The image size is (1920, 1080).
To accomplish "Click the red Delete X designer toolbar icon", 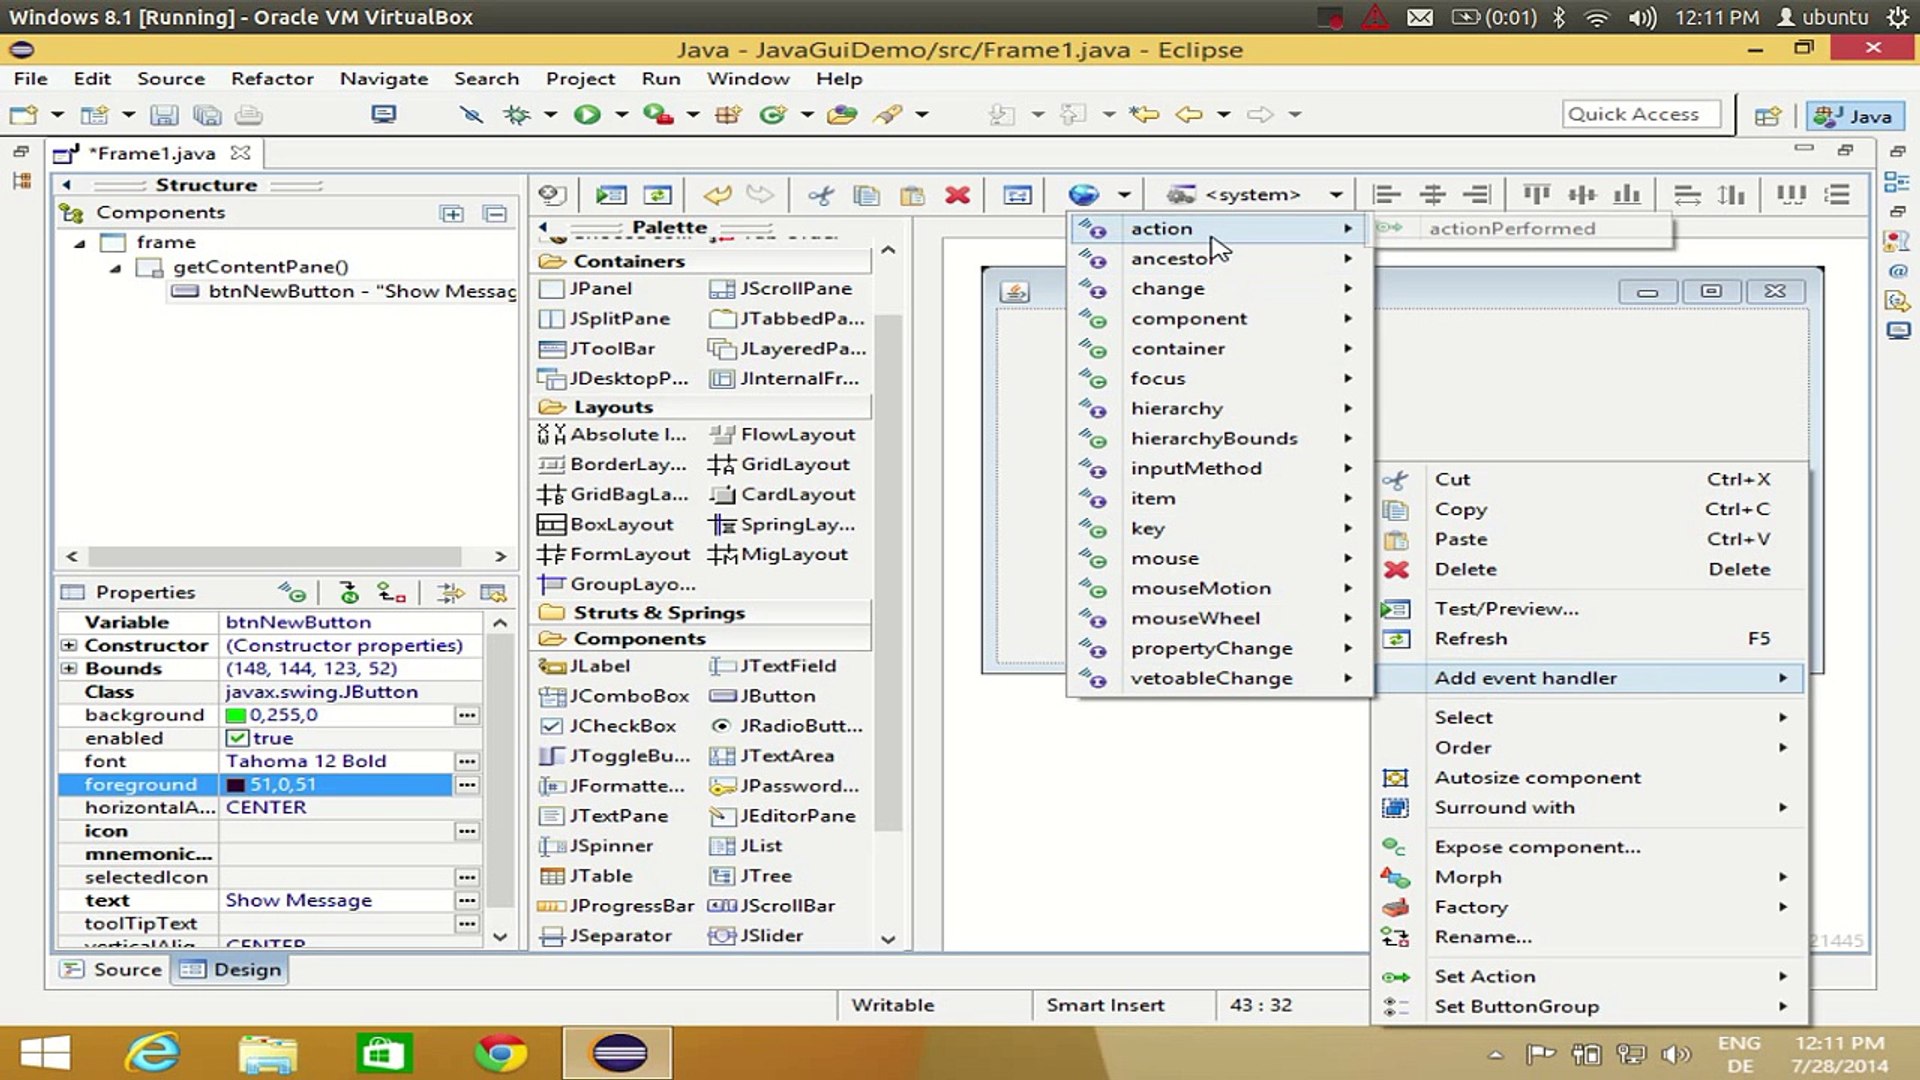I will click(x=957, y=195).
